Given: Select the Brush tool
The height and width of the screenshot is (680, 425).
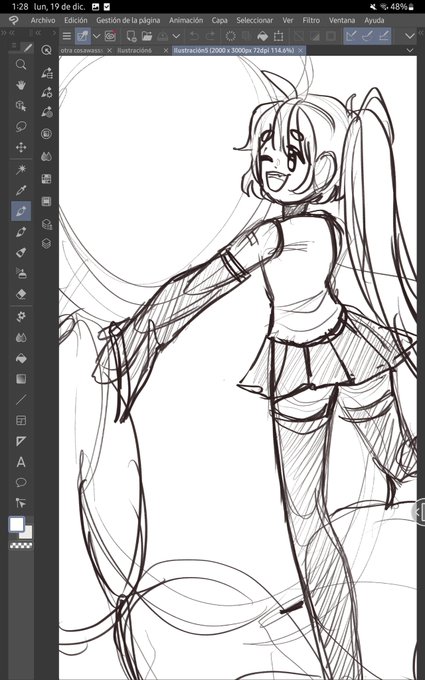Looking at the screenshot, I should [x=21, y=252].
